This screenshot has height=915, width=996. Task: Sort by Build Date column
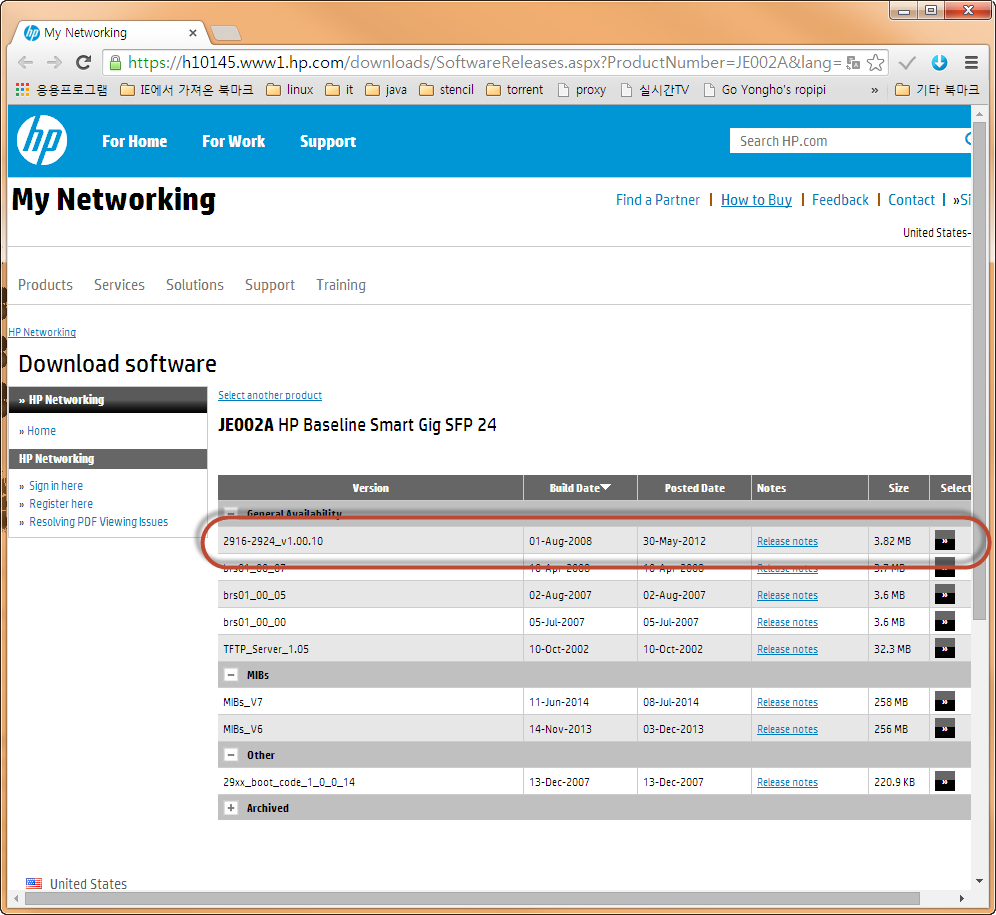[580, 487]
